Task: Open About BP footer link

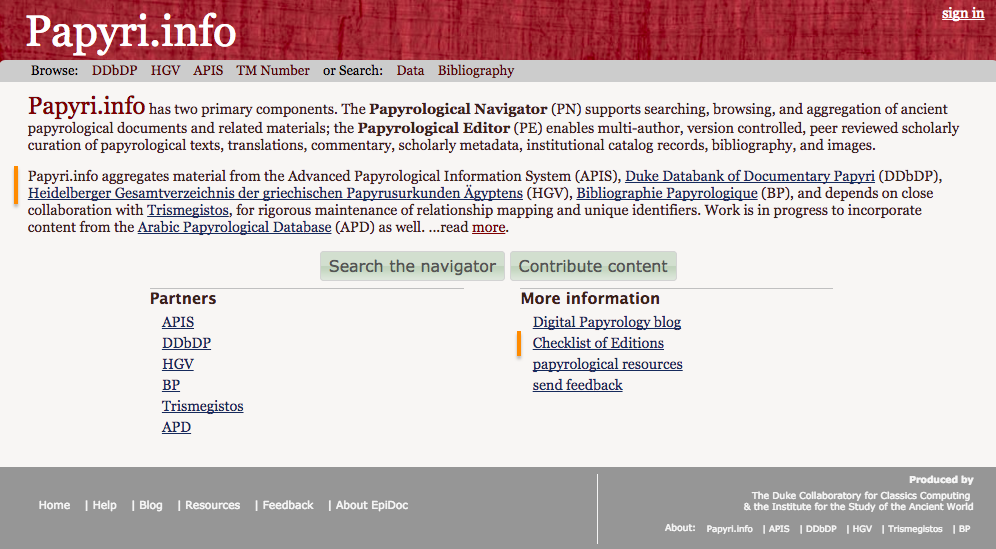Action: tap(964, 529)
